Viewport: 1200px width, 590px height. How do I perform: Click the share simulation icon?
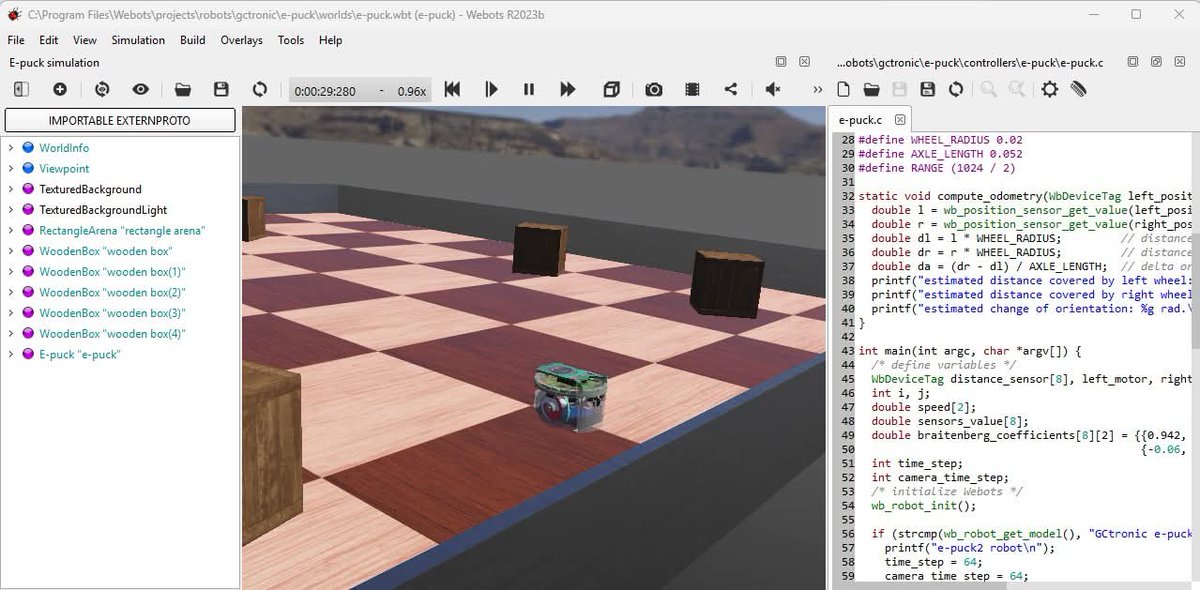[x=730, y=89]
